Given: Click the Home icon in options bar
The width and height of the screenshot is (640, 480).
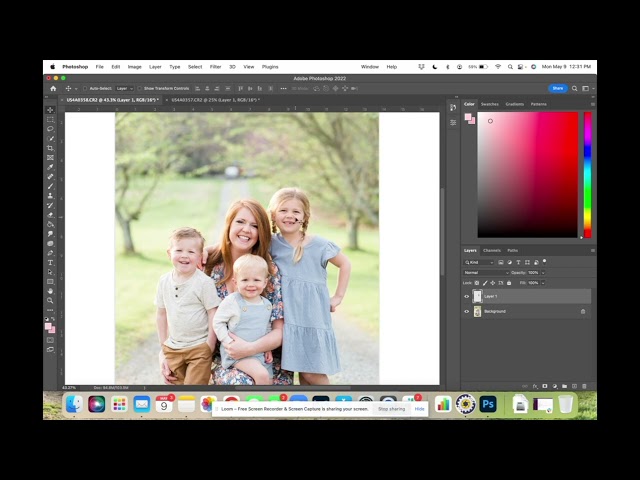Looking at the screenshot, I should coord(53,88).
